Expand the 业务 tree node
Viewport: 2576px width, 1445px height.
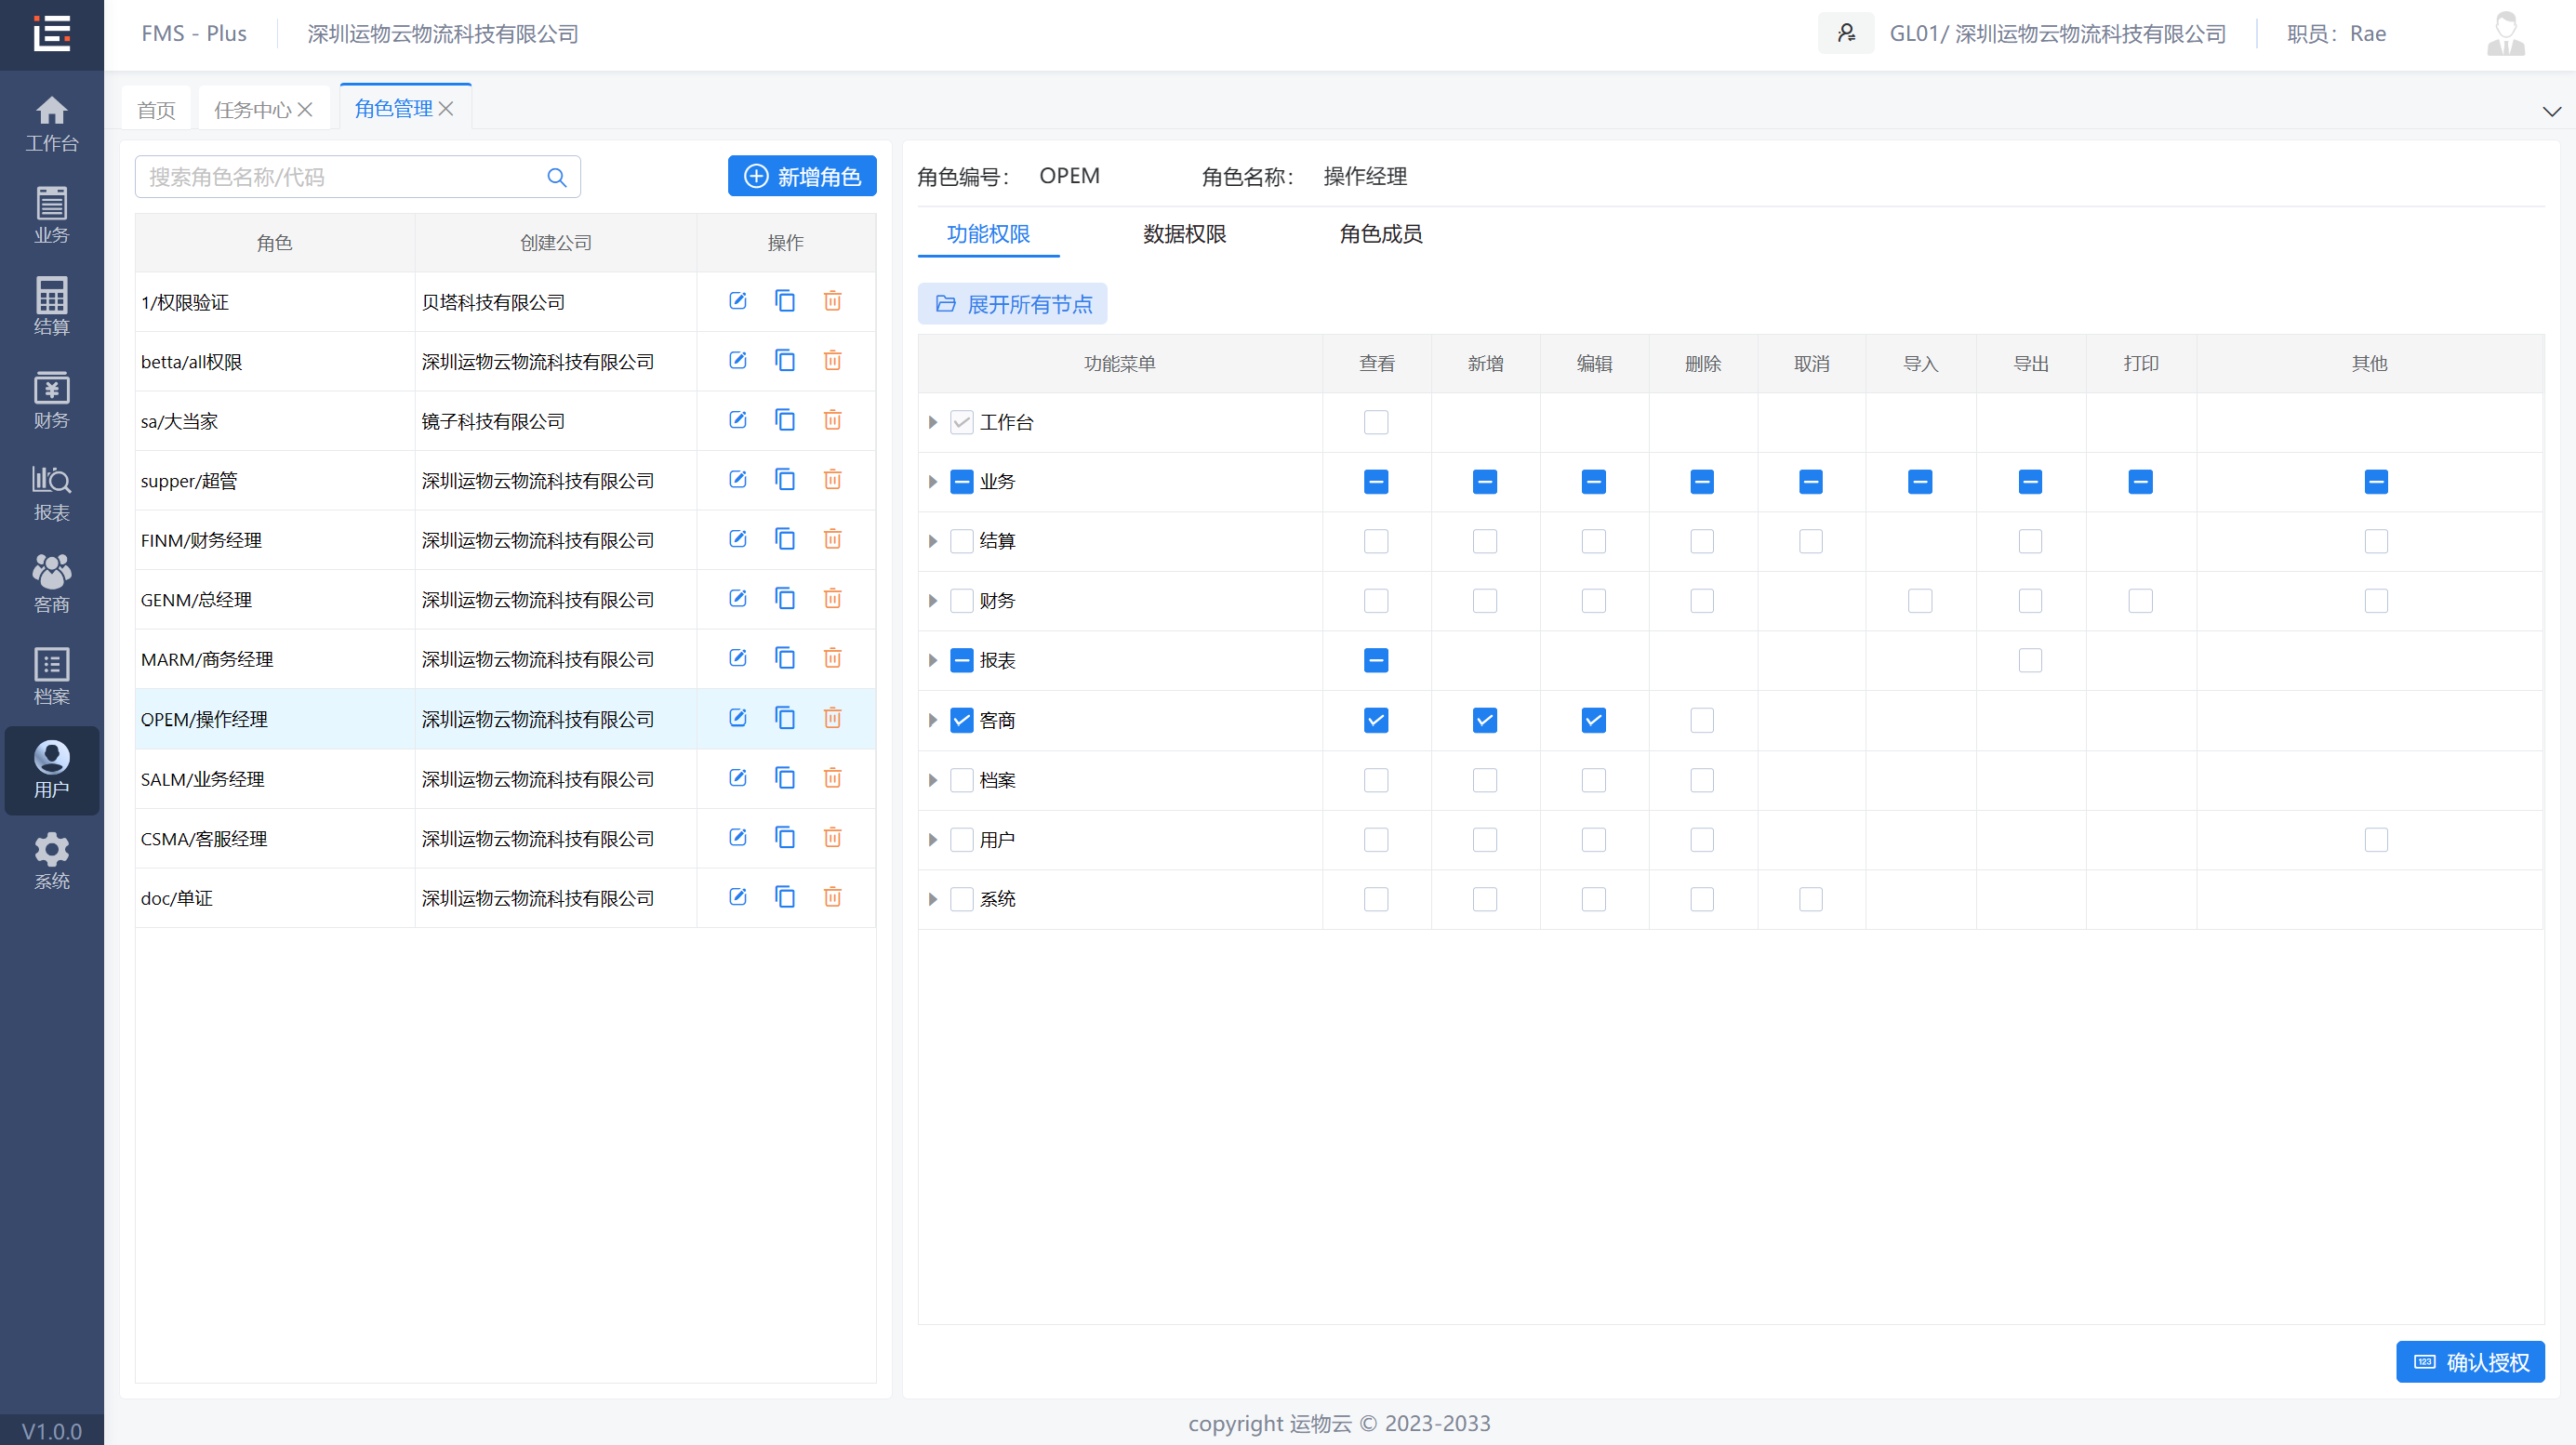[x=933, y=482]
